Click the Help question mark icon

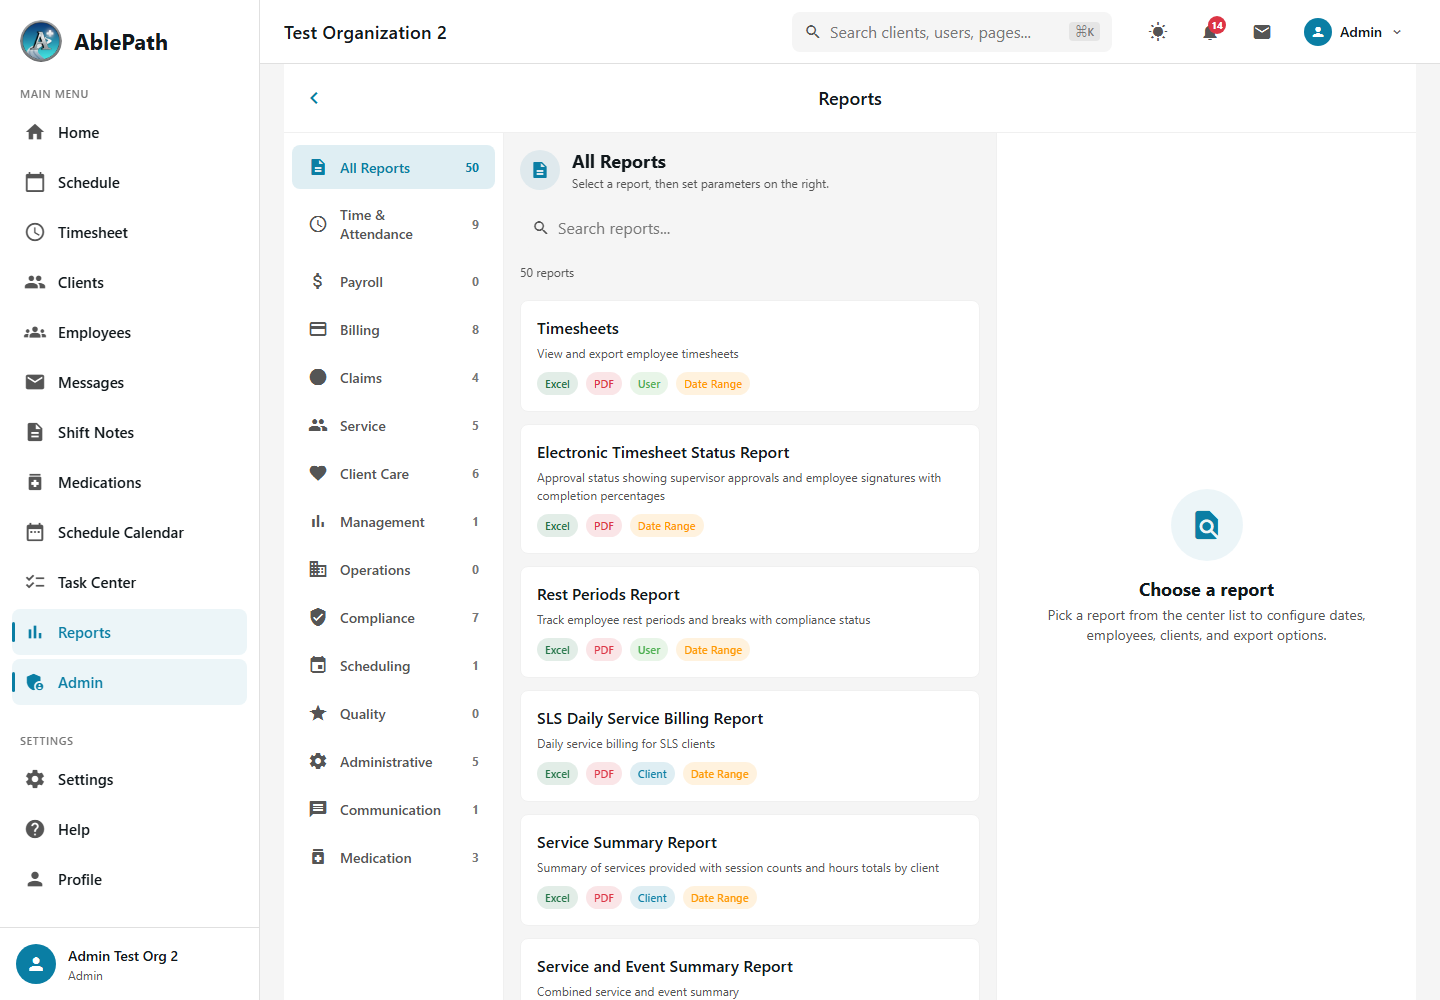tap(35, 829)
